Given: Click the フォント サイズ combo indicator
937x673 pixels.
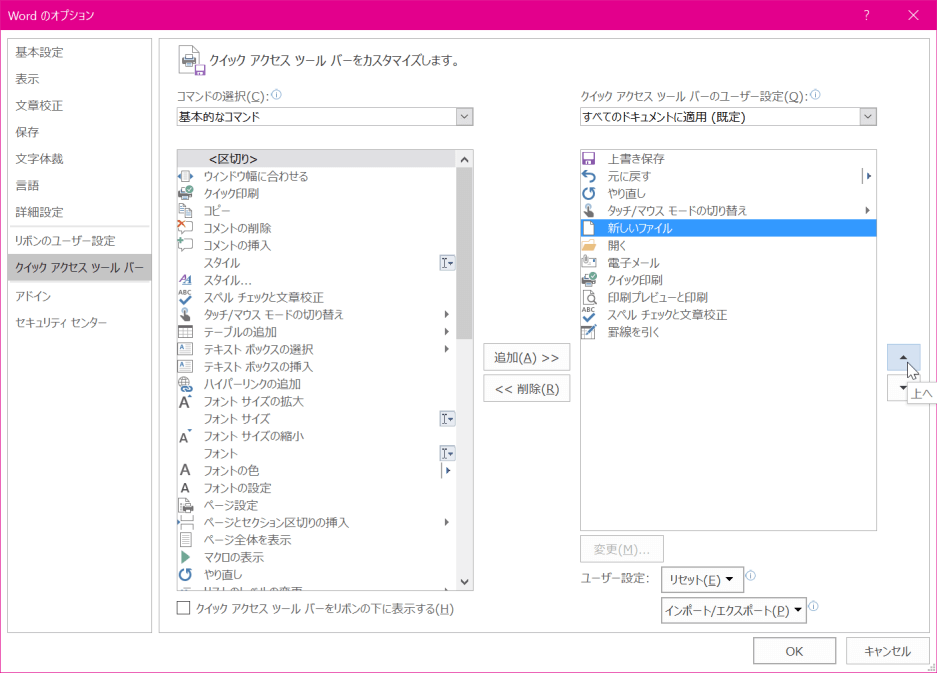Looking at the screenshot, I should pos(447,419).
